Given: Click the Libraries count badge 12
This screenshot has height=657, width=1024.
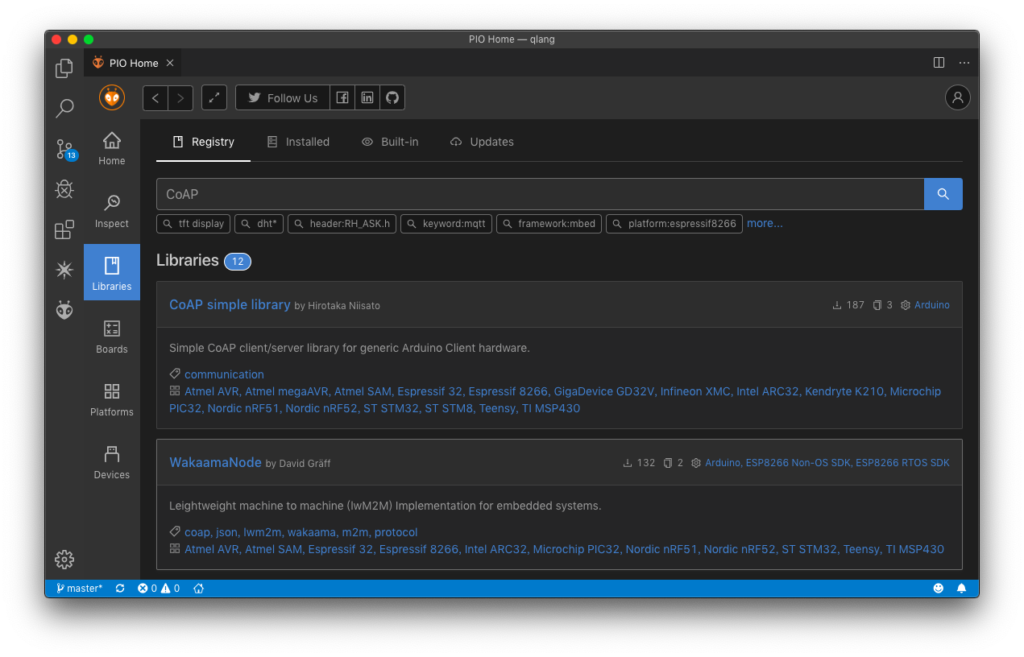Looking at the screenshot, I should [238, 261].
